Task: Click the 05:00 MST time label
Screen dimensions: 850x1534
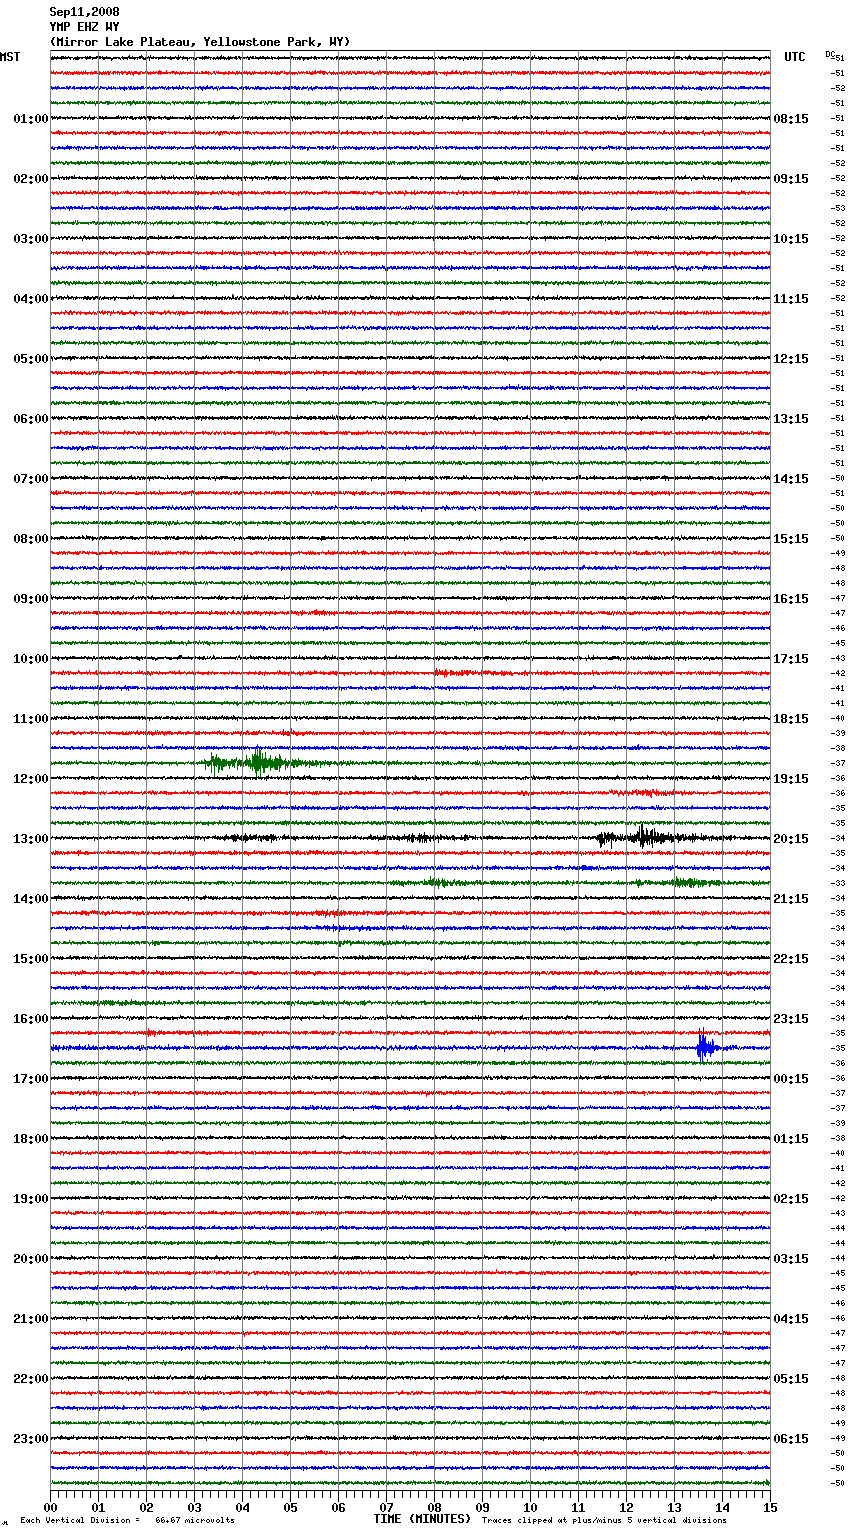Action: (x=31, y=359)
